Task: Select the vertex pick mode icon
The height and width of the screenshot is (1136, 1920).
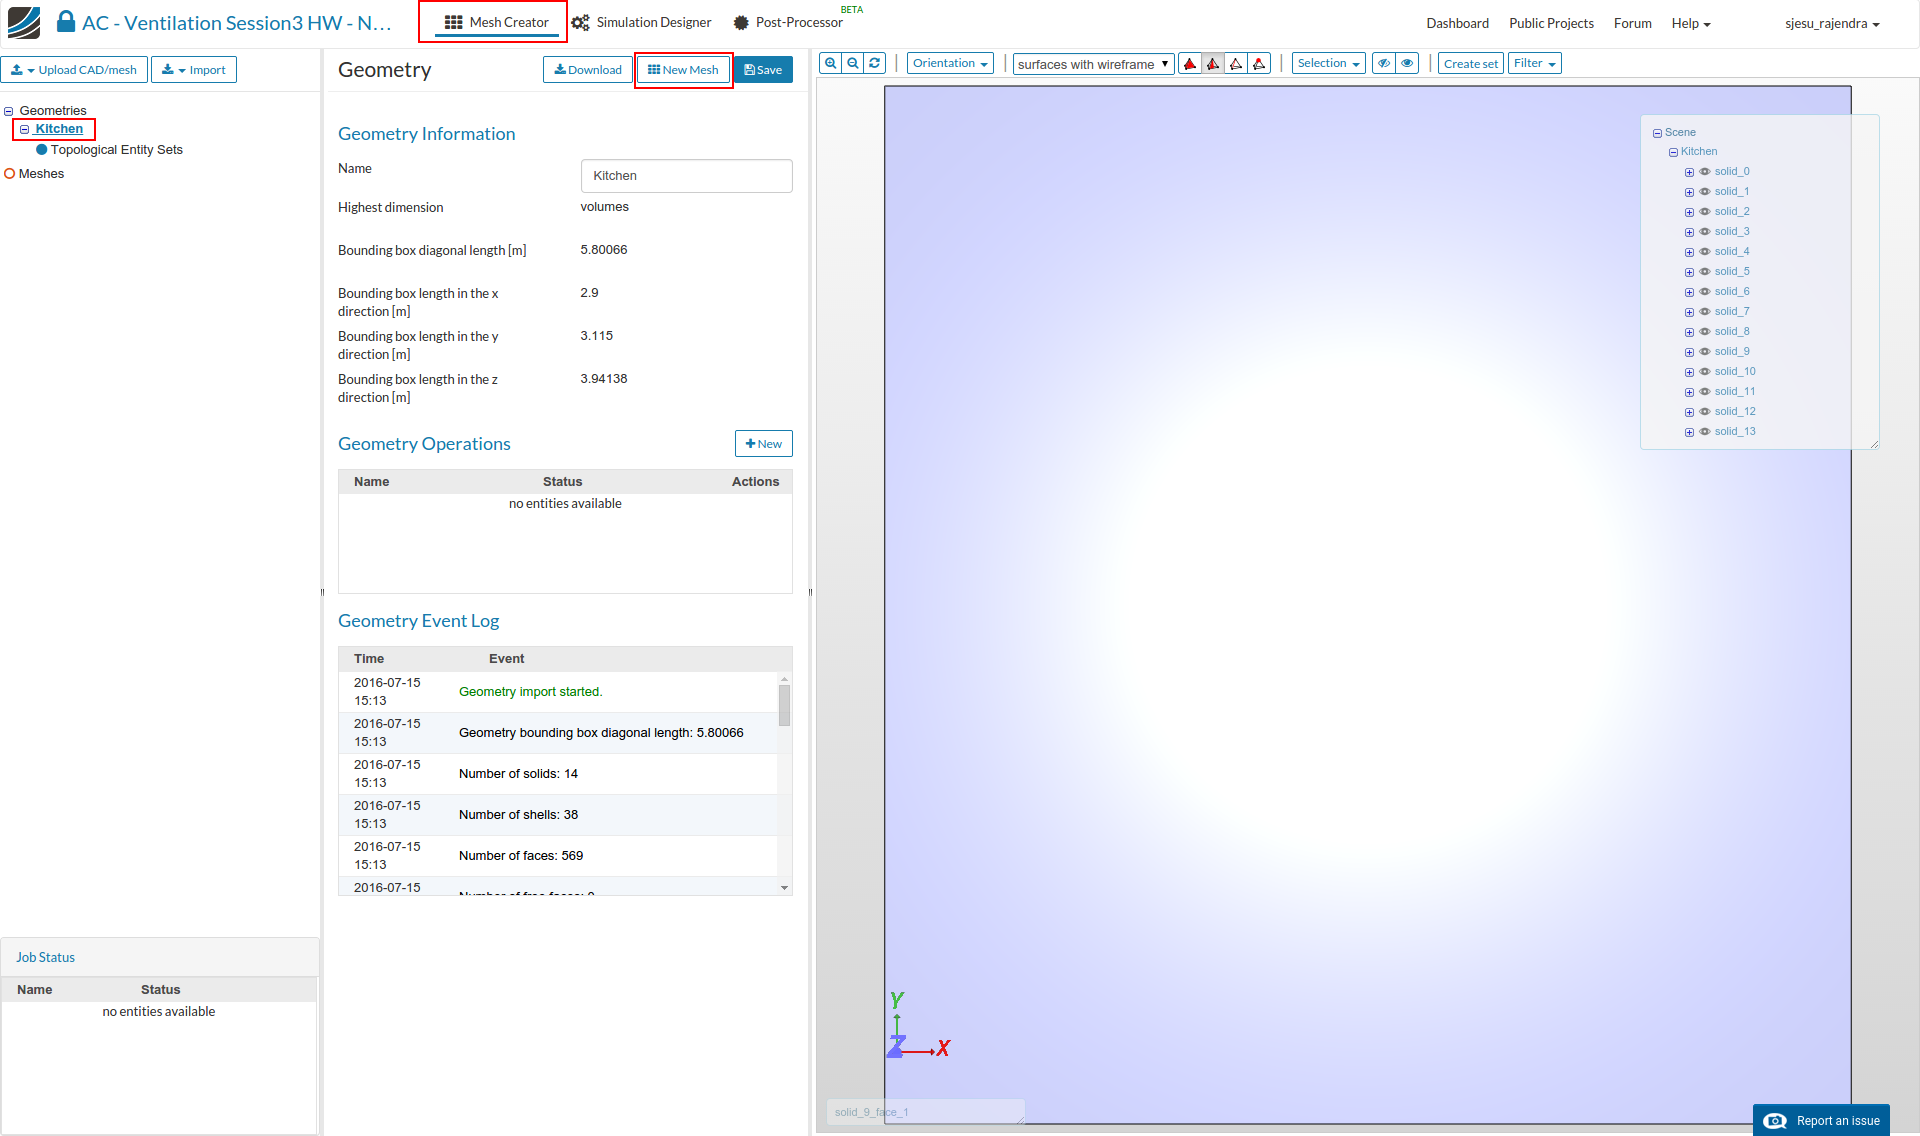Action: [x=1259, y=64]
